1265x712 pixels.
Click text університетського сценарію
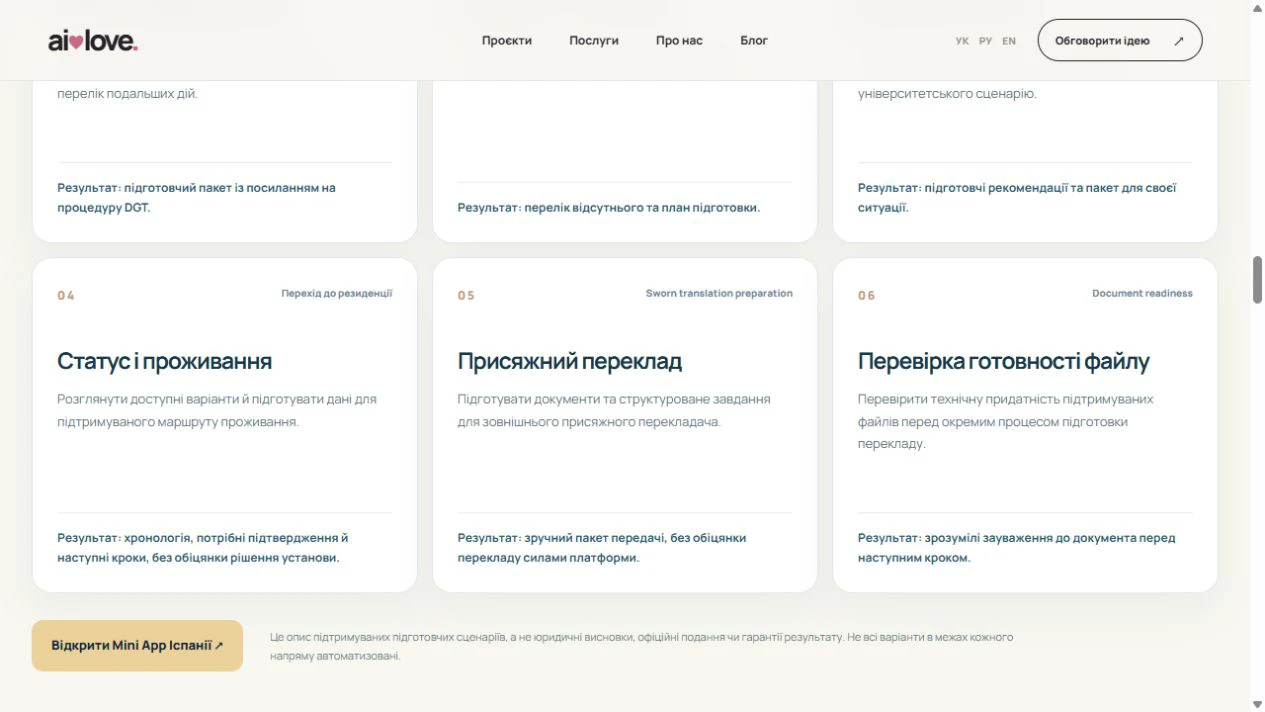tap(947, 94)
